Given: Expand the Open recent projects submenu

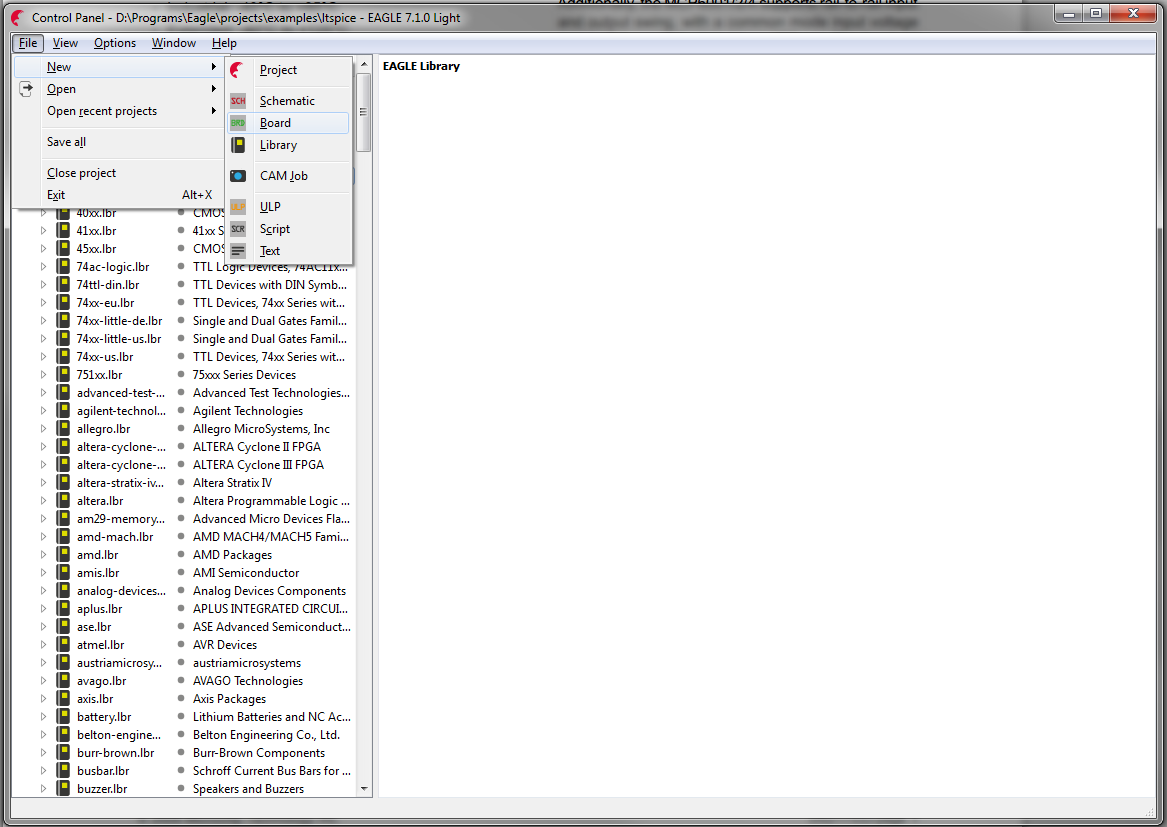Looking at the screenshot, I should pyautogui.click(x=104, y=110).
